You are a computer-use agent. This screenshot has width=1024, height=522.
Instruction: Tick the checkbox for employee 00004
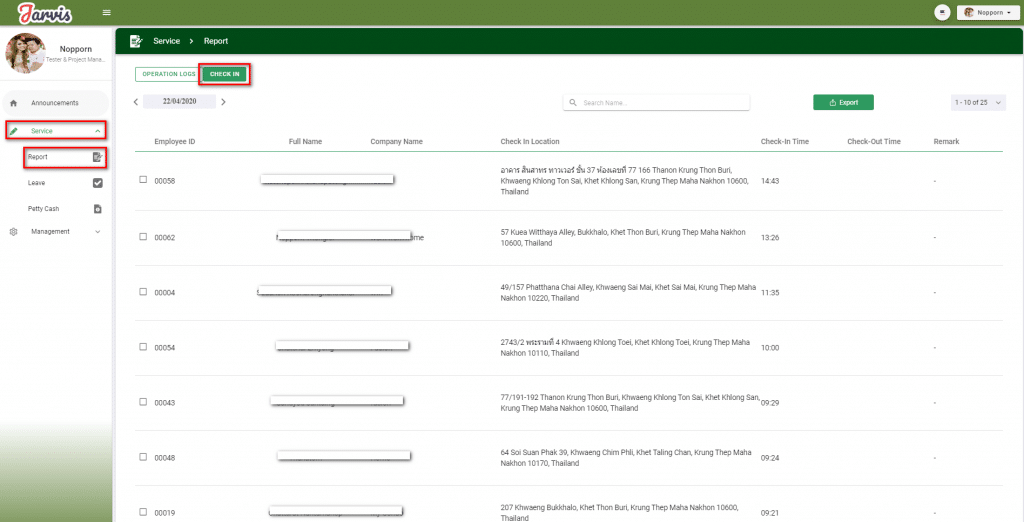coord(143,292)
